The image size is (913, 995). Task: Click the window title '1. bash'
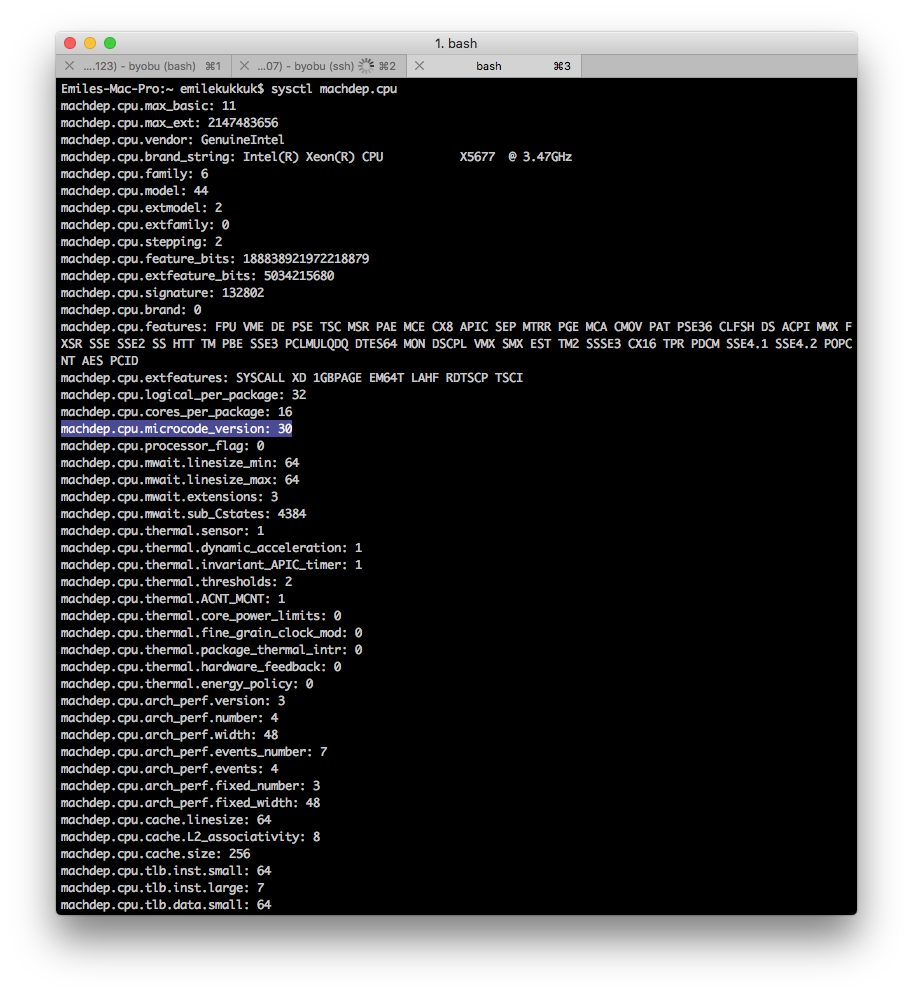[456, 43]
